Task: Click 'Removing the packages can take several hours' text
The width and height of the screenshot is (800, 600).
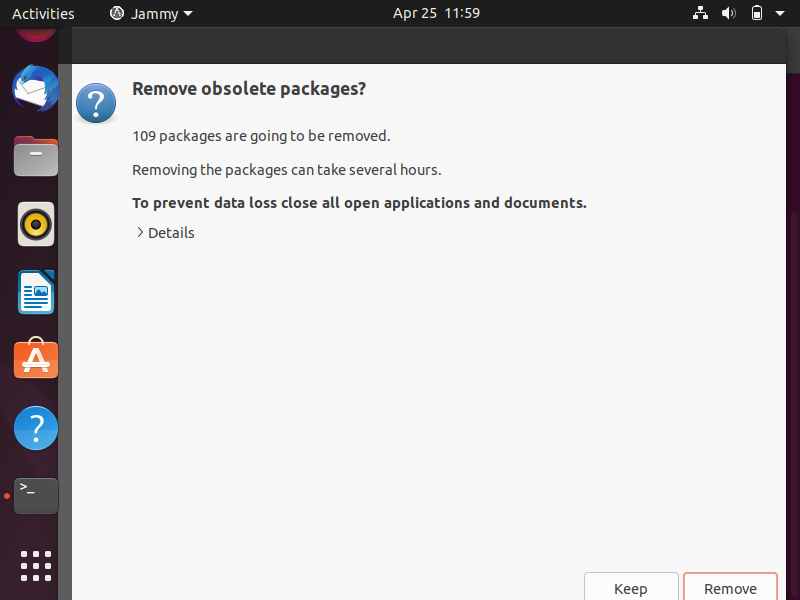Action: [x=287, y=170]
